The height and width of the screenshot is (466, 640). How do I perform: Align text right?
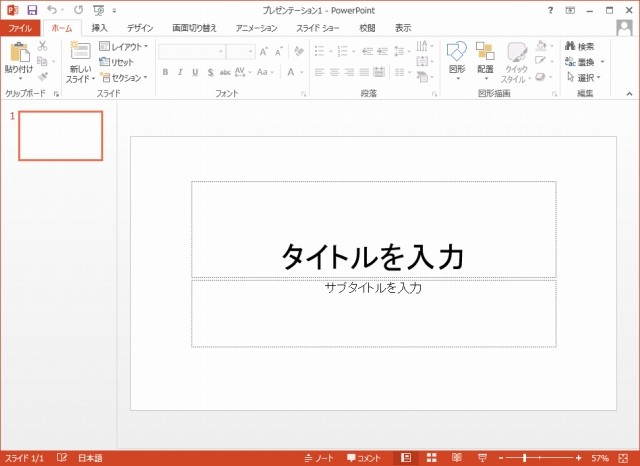[349, 72]
